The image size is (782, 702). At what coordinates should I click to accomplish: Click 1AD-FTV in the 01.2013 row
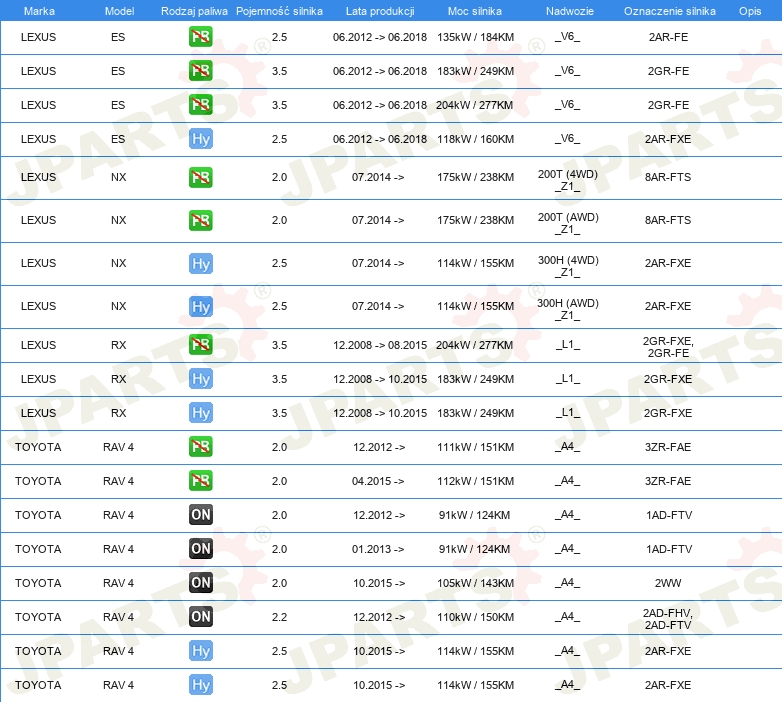[x=669, y=549]
